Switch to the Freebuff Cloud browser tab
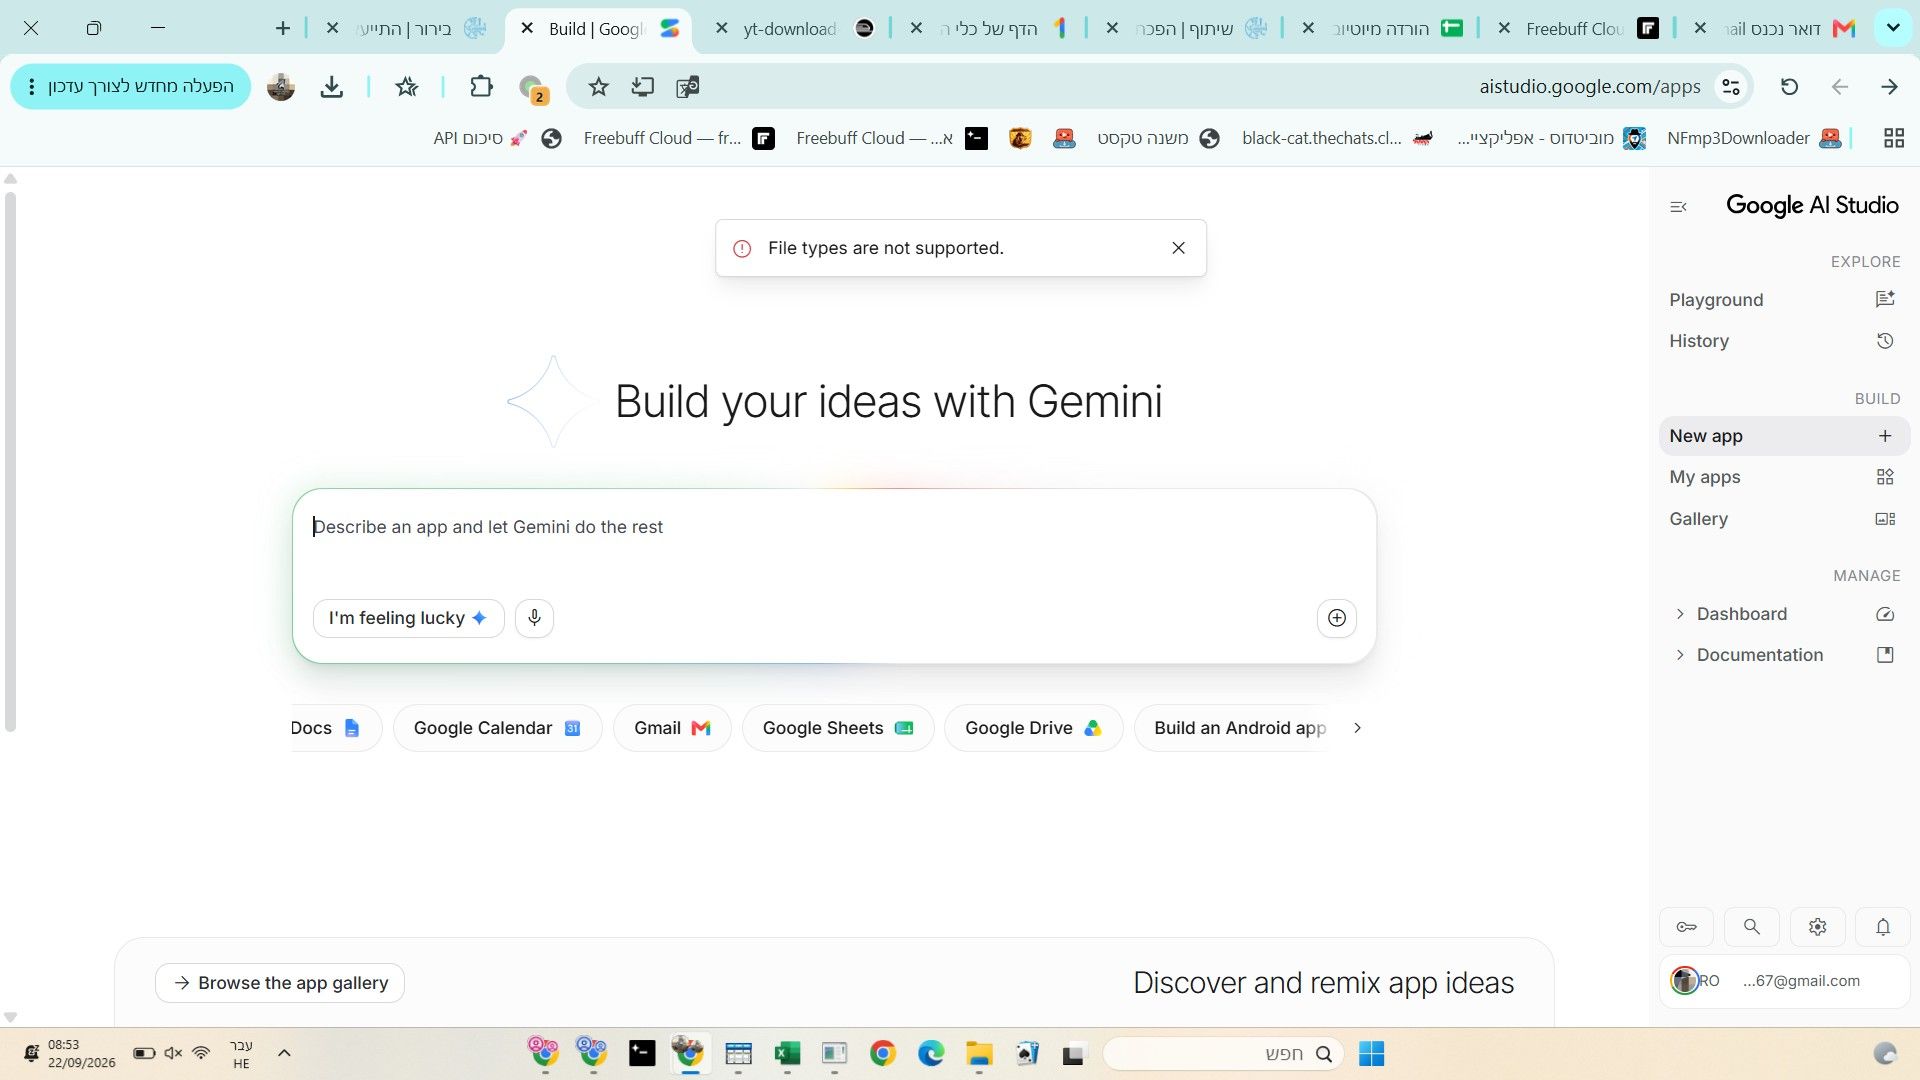 [1582, 28]
